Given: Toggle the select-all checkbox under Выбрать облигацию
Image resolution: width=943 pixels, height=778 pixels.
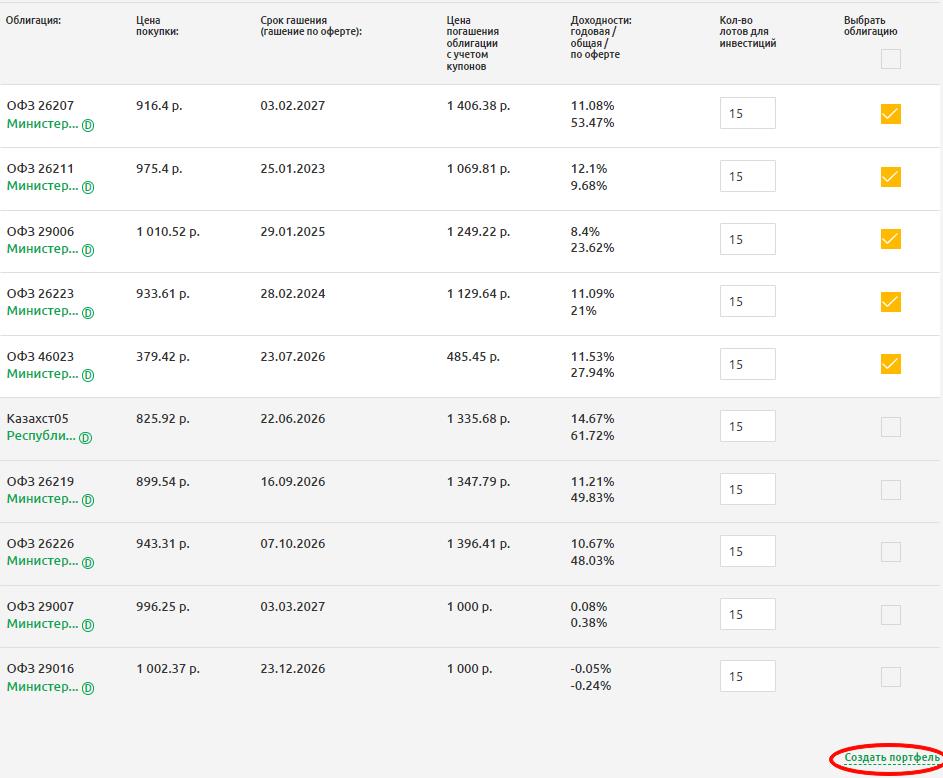Looking at the screenshot, I should 890,59.
